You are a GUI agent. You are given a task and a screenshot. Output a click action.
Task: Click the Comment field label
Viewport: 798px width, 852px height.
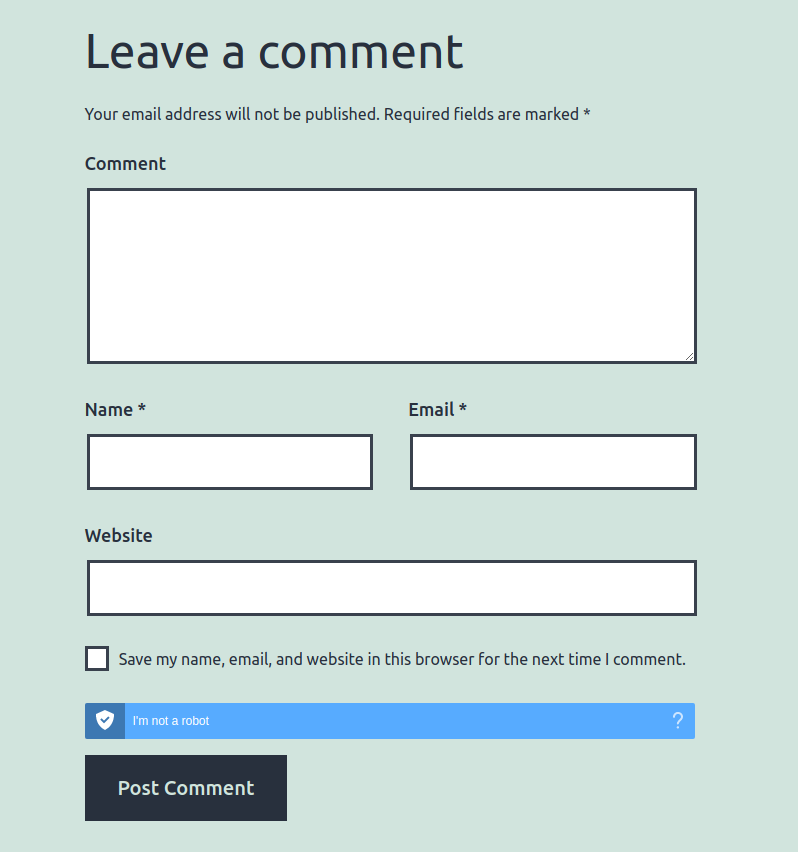pyautogui.click(x=125, y=164)
